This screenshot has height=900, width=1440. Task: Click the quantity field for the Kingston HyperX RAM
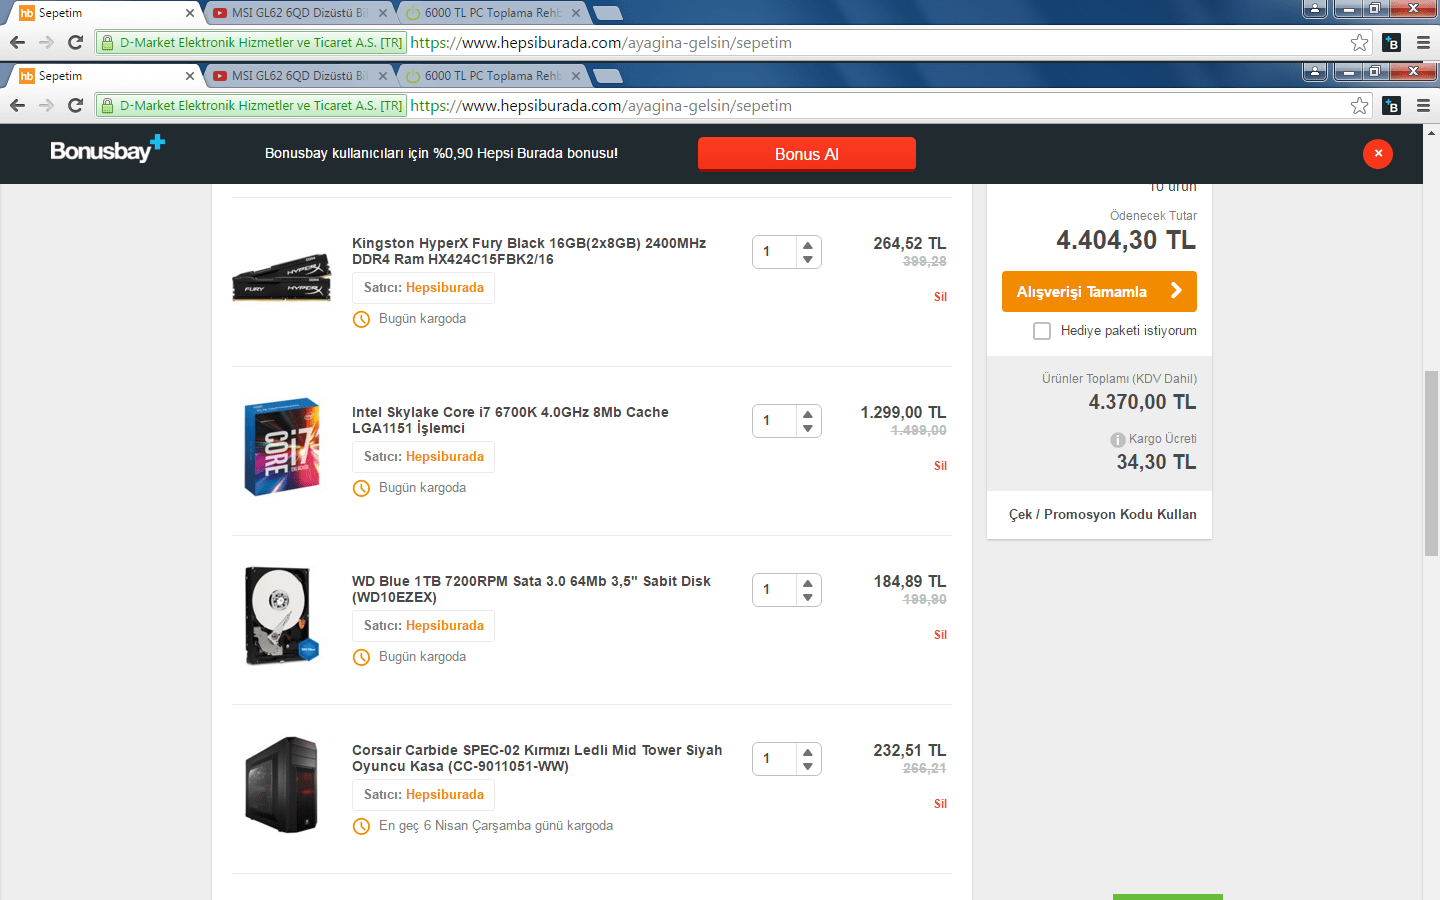click(774, 252)
